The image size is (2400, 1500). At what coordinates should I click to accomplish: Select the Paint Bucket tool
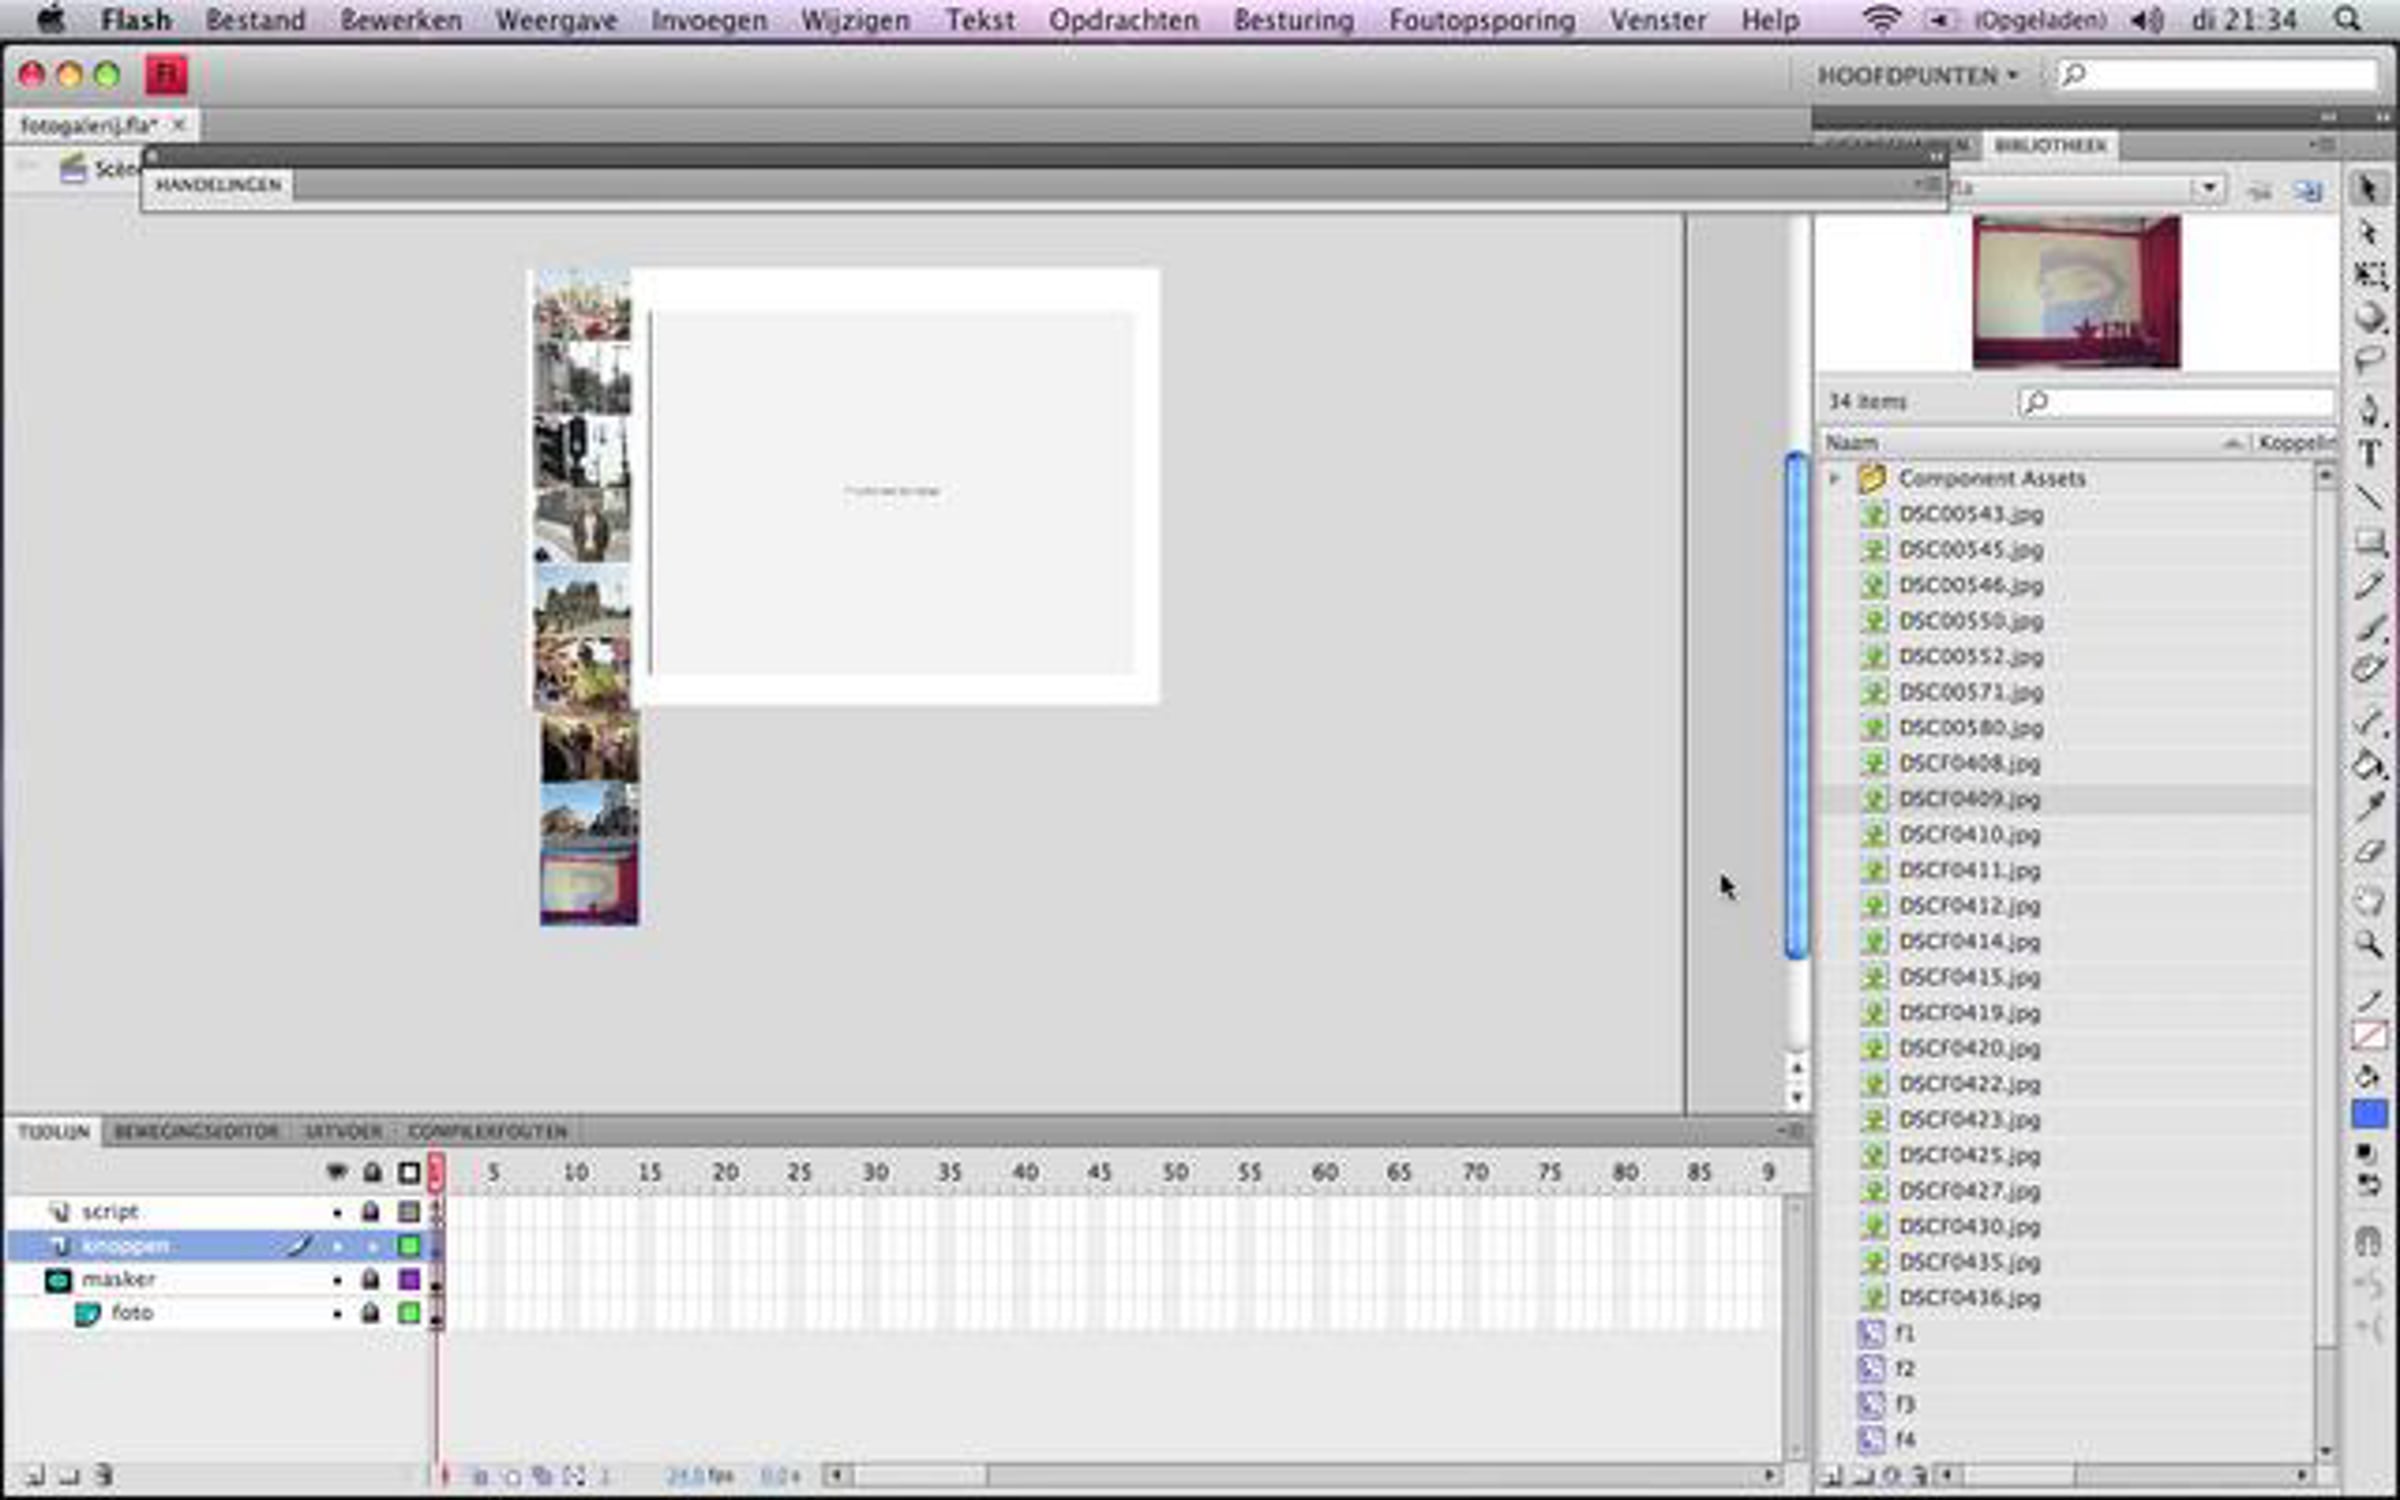point(2369,766)
